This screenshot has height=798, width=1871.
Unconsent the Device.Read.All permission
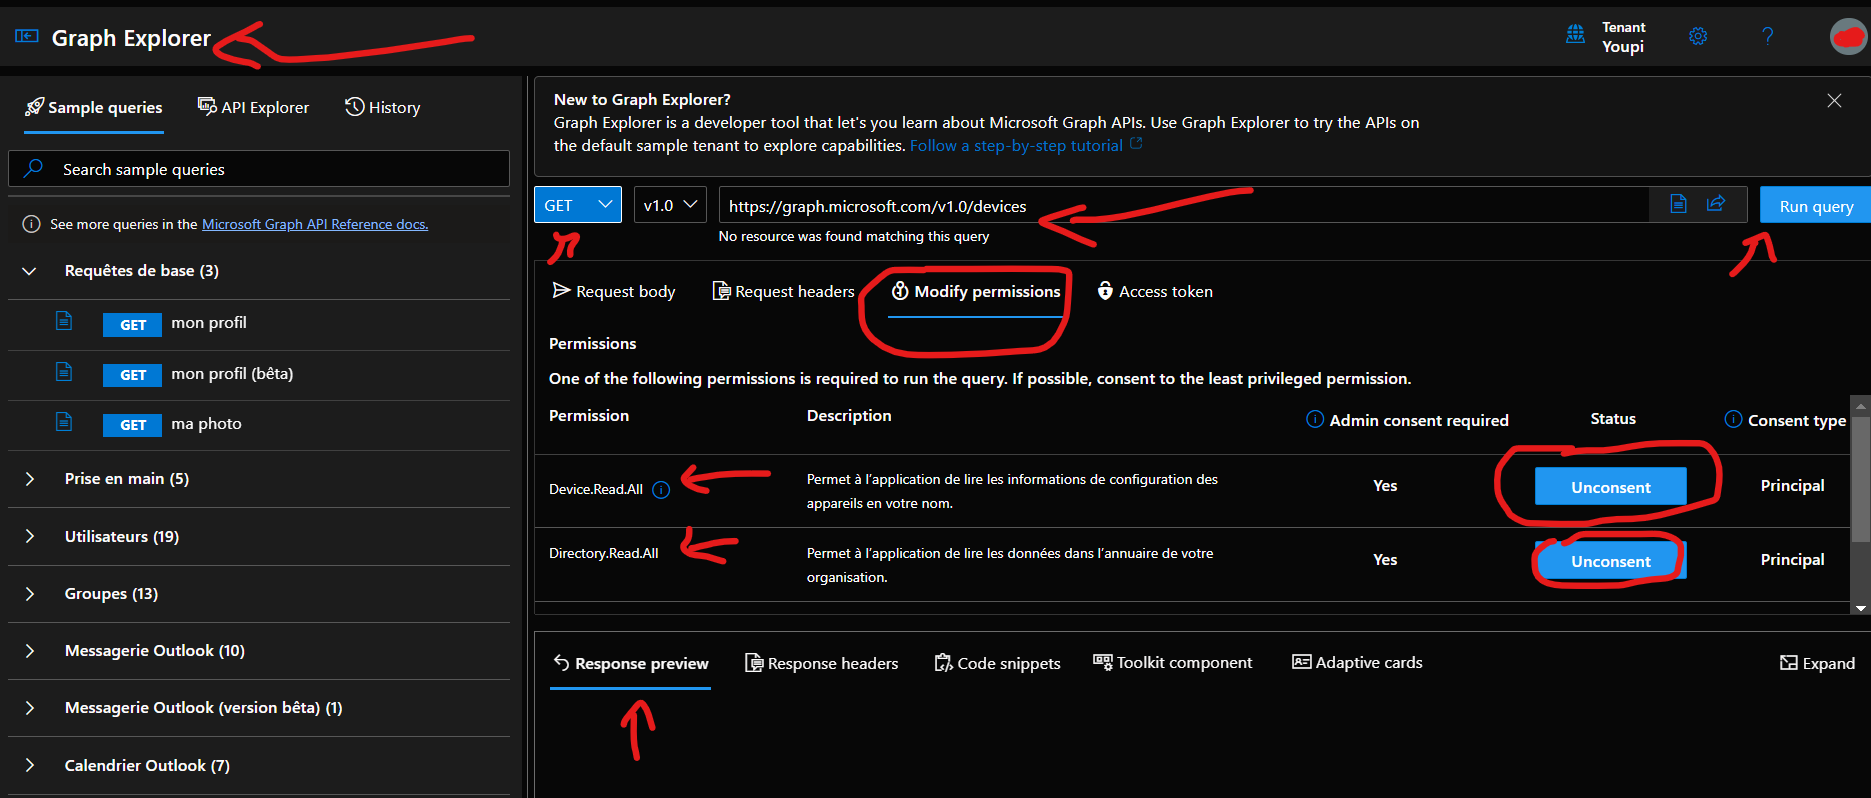pyautogui.click(x=1610, y=487)
